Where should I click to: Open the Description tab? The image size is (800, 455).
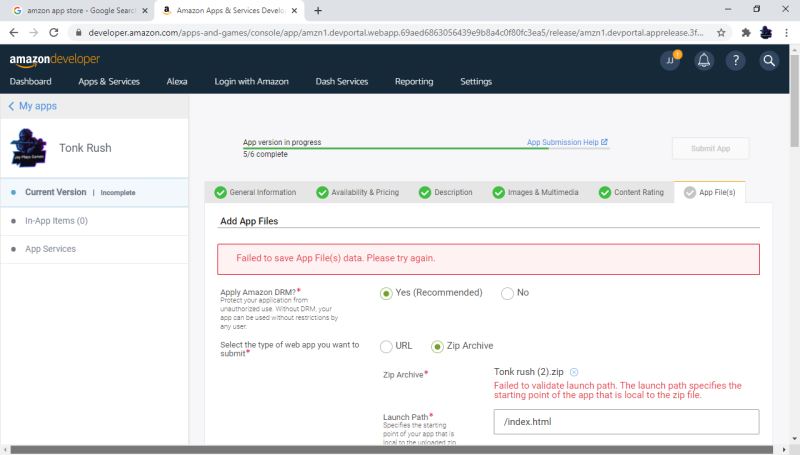pos(446,192)
